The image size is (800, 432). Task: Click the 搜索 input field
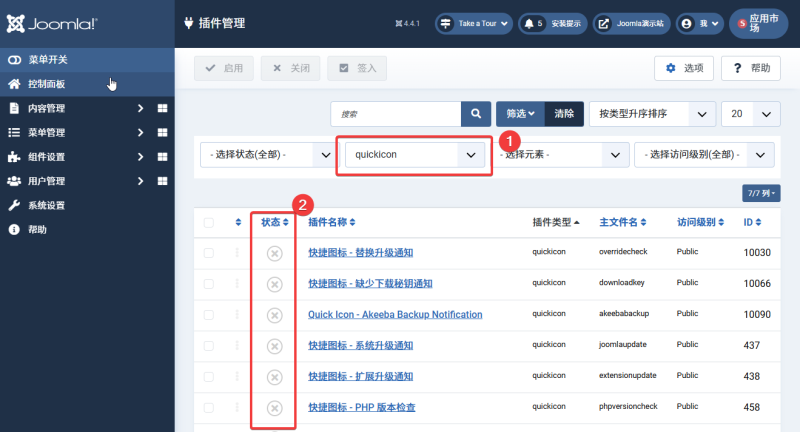point(395,114)
